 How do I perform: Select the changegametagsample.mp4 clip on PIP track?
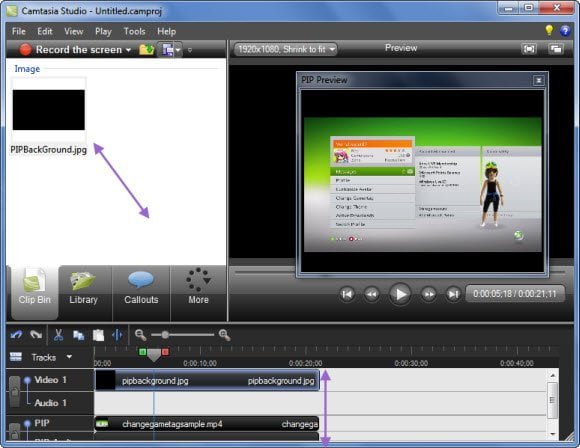coord(207,424)
